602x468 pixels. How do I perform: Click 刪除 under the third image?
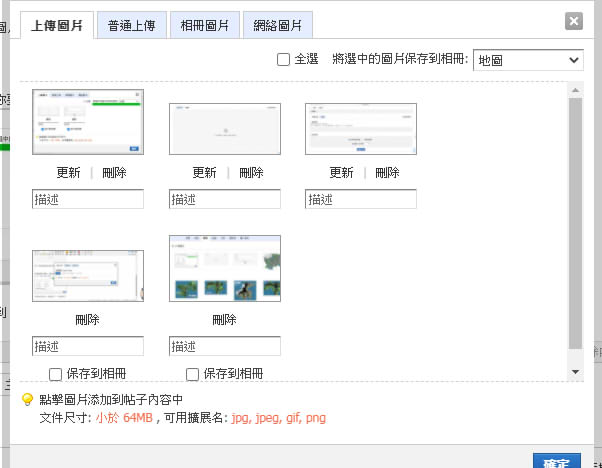click(x=387, y=173)
